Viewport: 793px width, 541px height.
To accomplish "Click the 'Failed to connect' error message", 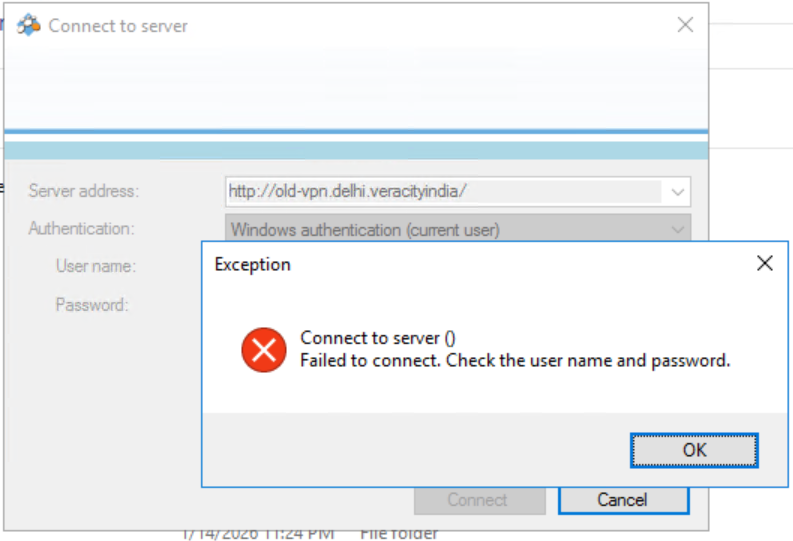I will point(515,360).
